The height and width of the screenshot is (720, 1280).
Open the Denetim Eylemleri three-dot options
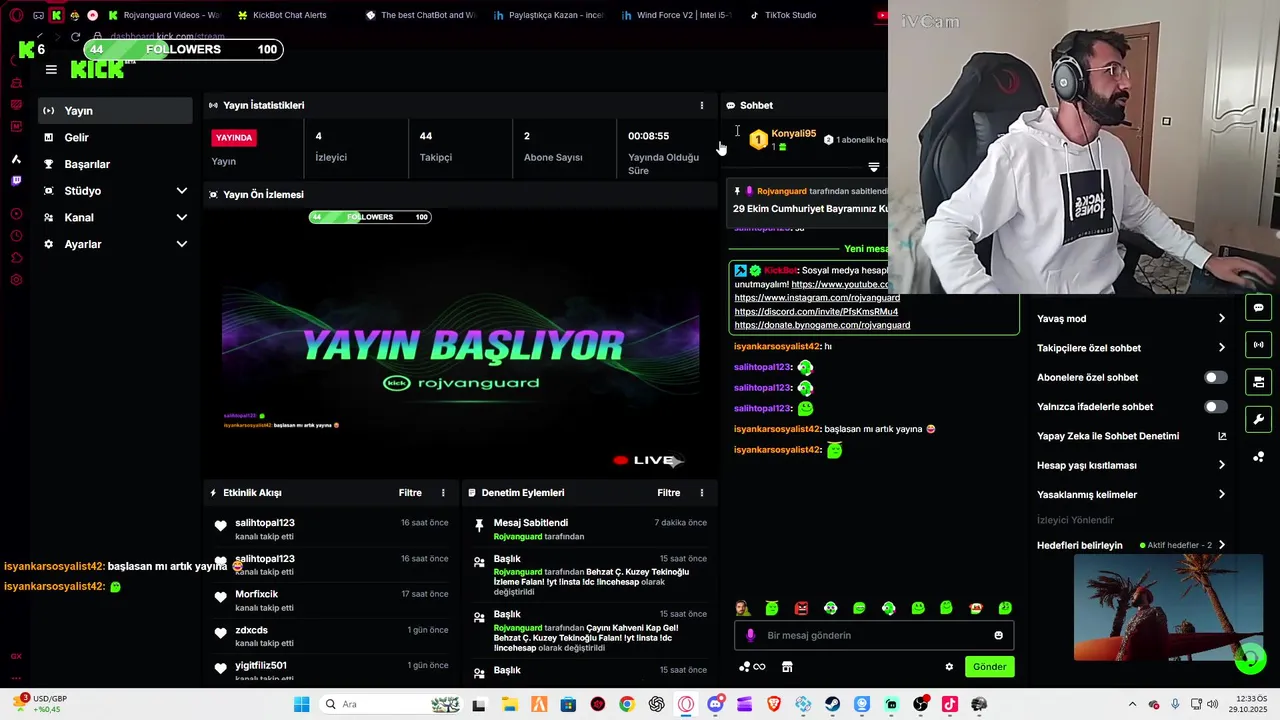coord(701,493)
